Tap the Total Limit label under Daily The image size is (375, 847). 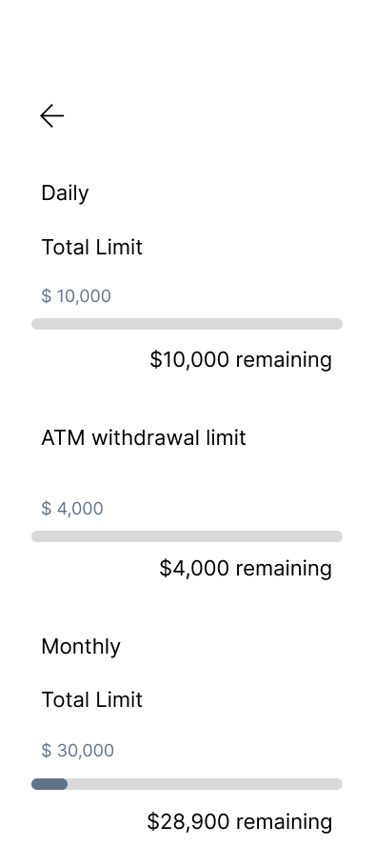tap(92, 247)
